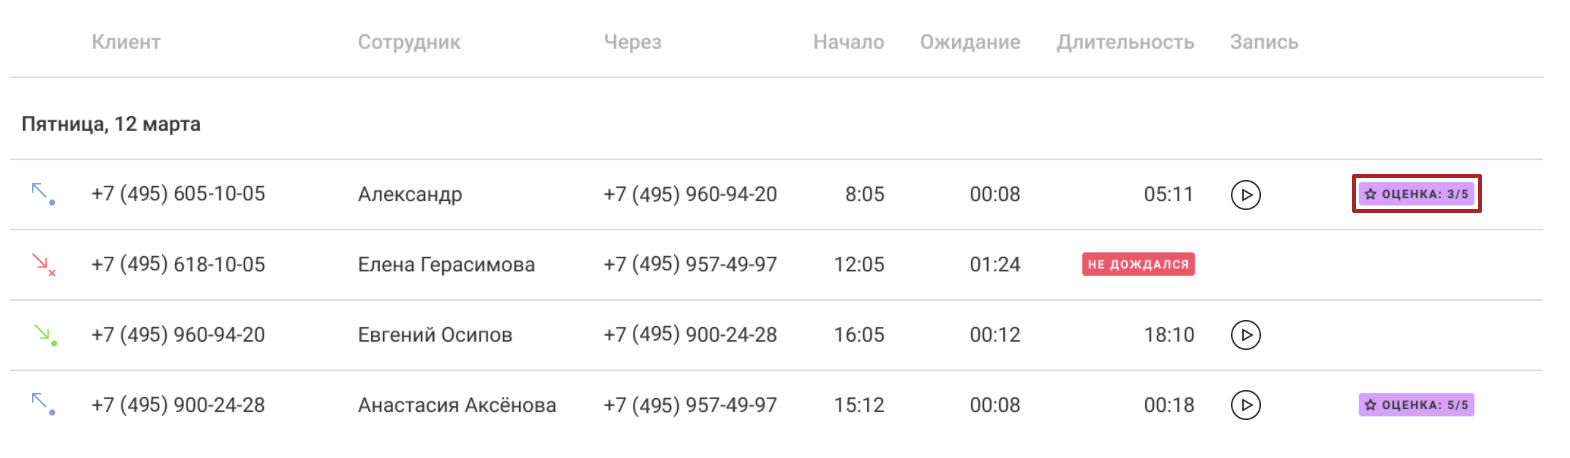Image resolution: width=1570 pixels, height=458 pixels.
Task: Sort calls by Начало column
Action: pyautogui.click(x=849, y=42)
